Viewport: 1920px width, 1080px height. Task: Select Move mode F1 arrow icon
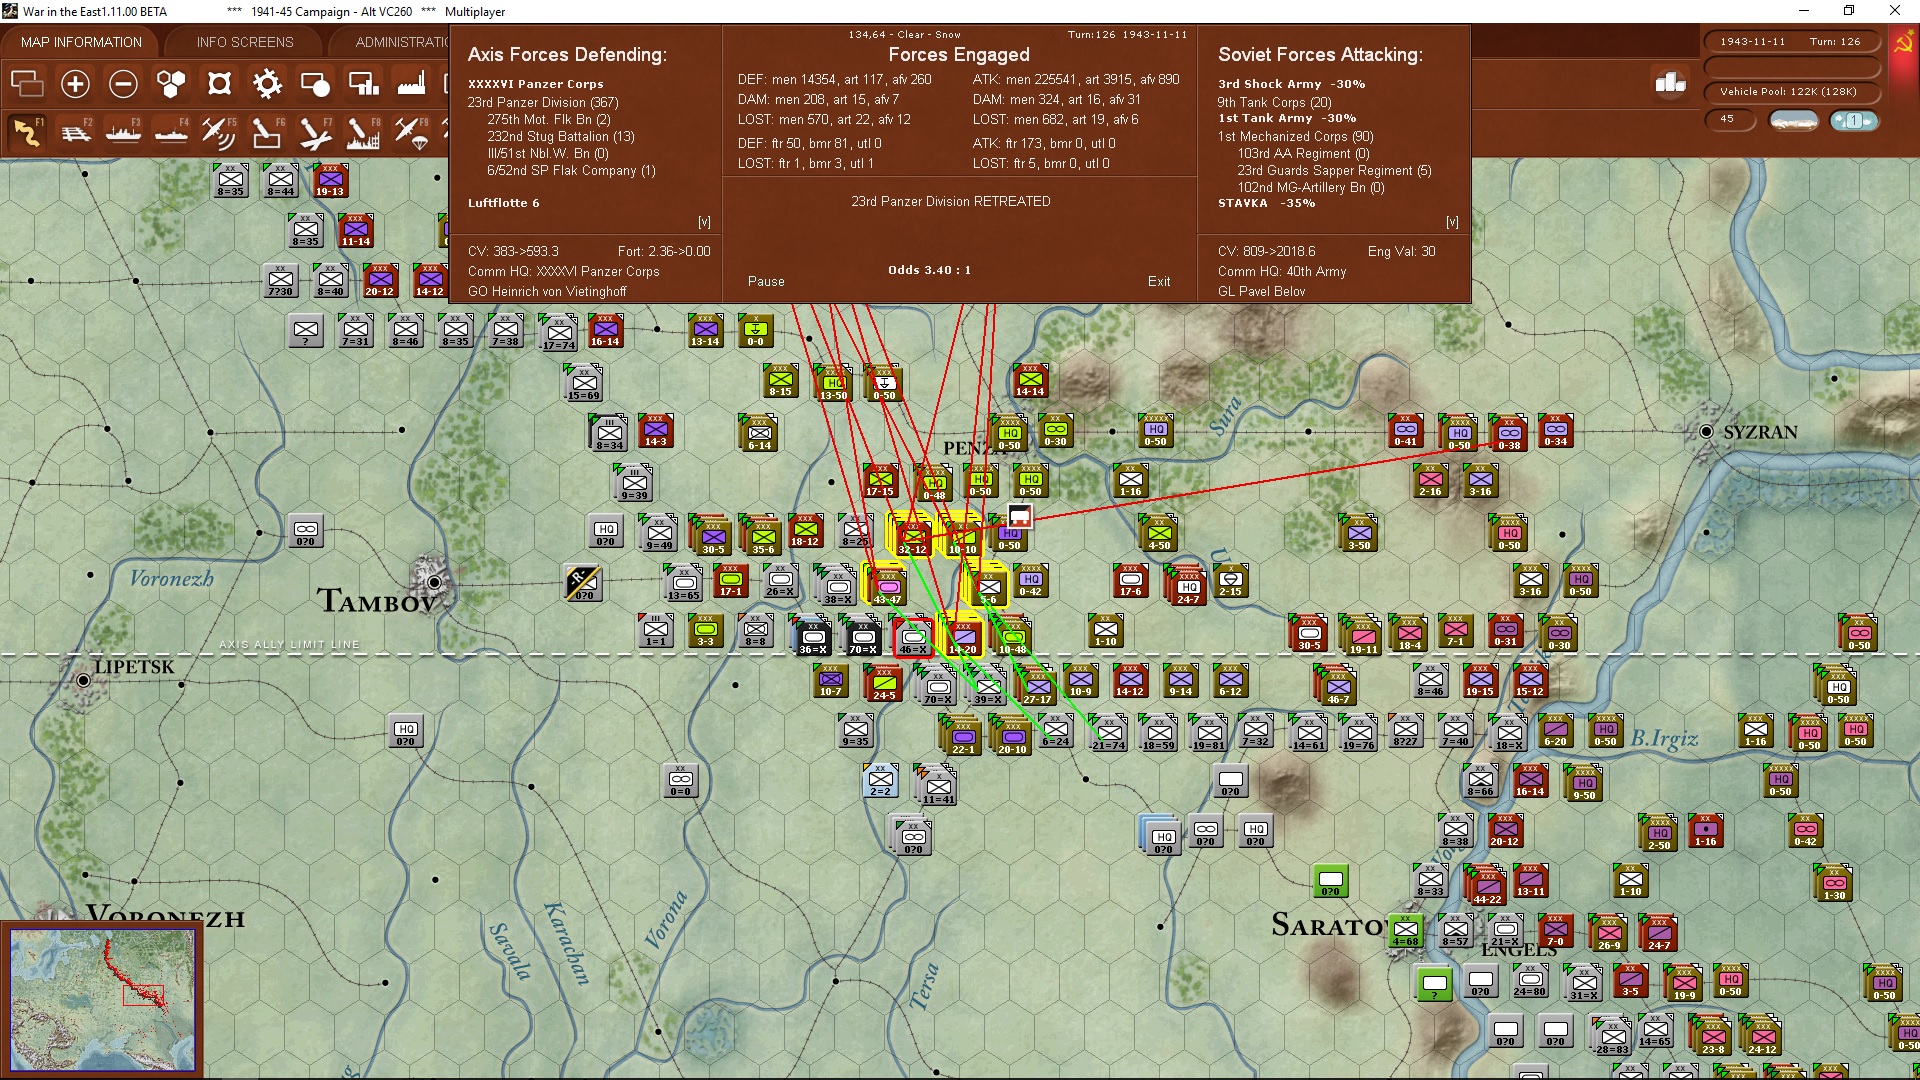tap(27, 132)
